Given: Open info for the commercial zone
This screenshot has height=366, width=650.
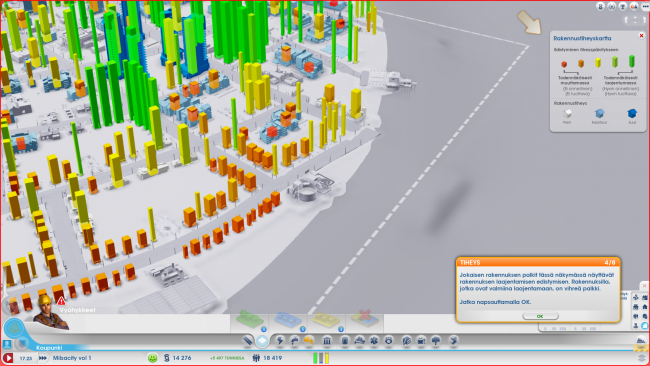Looking at the screenshot, I should (303, 329).
